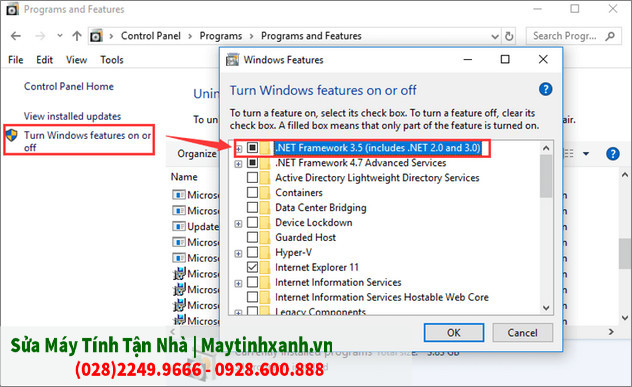Click the Programs list scroll up arrow
Viewport: 632px width, 387px height.
point(625,175)
